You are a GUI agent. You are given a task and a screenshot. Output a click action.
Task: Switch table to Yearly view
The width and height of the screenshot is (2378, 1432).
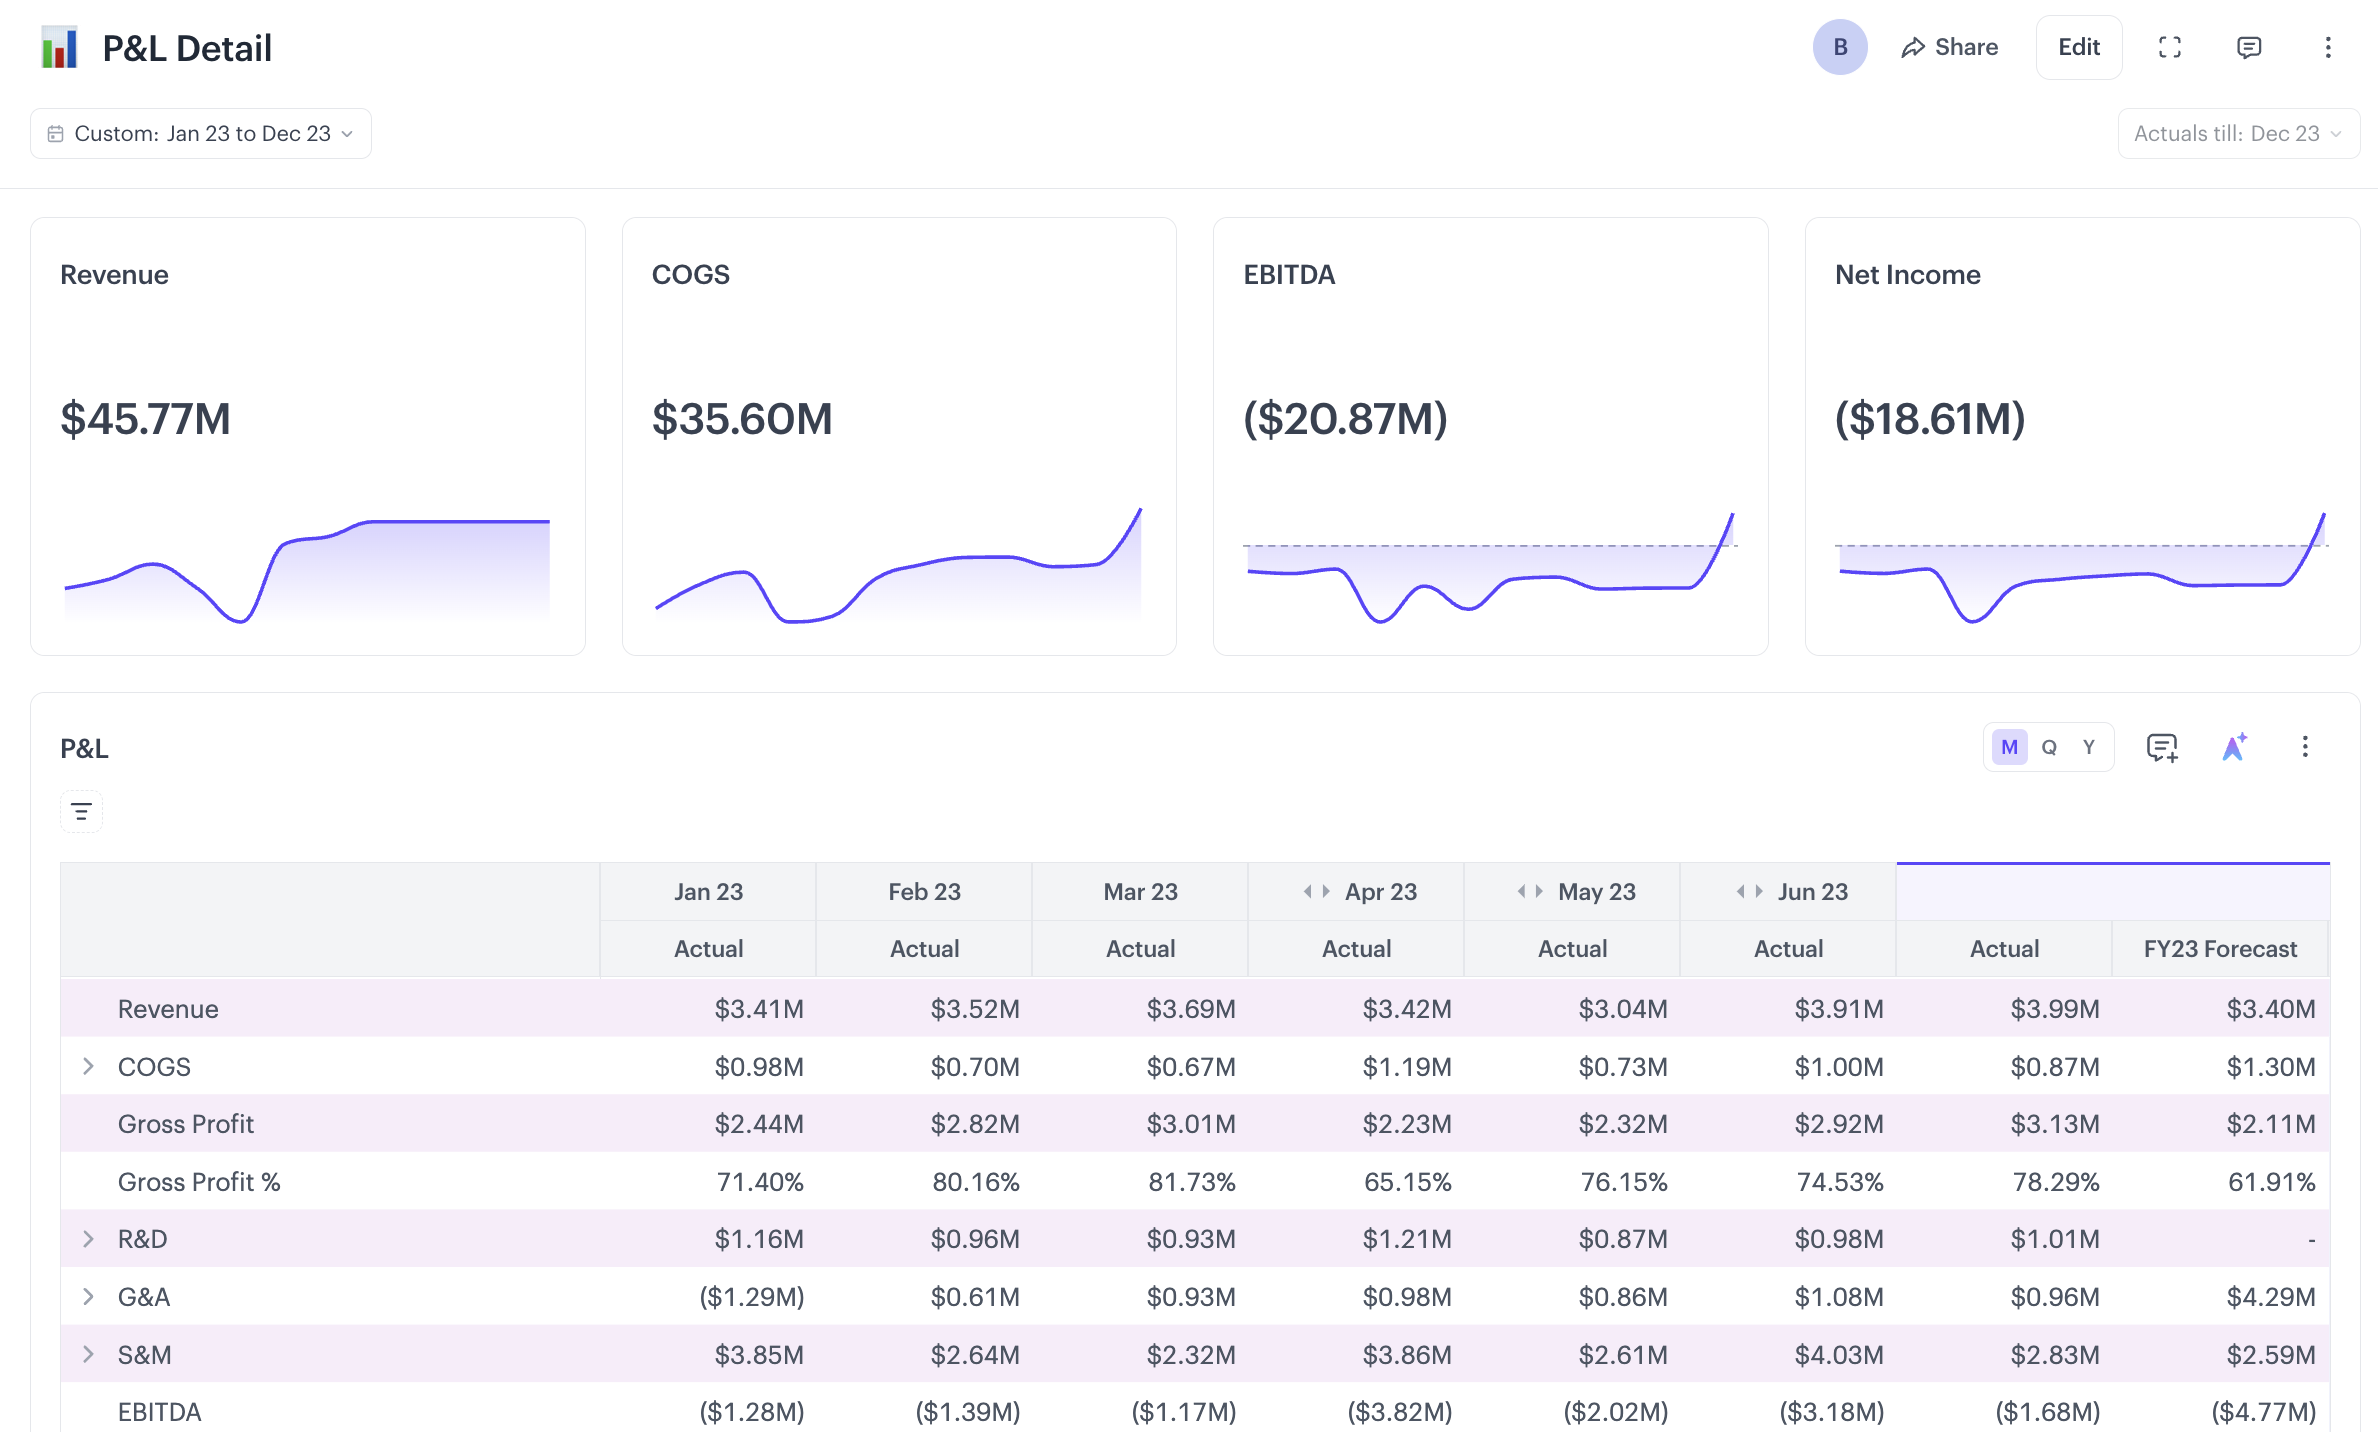point(2088,747)
